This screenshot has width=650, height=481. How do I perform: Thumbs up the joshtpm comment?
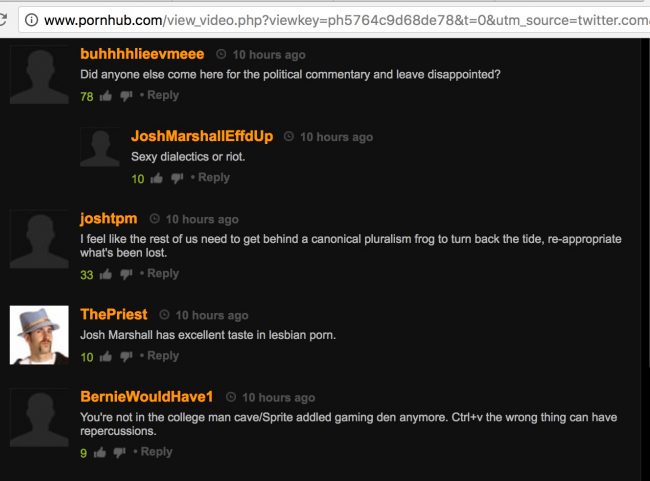pyautogui.click(x=106, y=274)
